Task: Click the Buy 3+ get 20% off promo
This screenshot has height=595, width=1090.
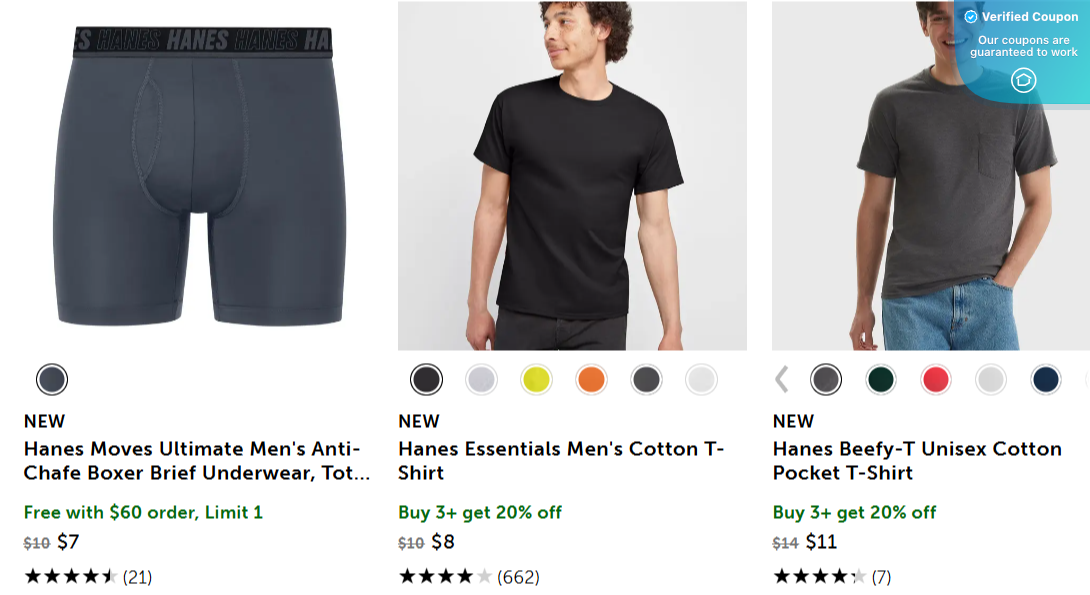Action: (482, 511)
